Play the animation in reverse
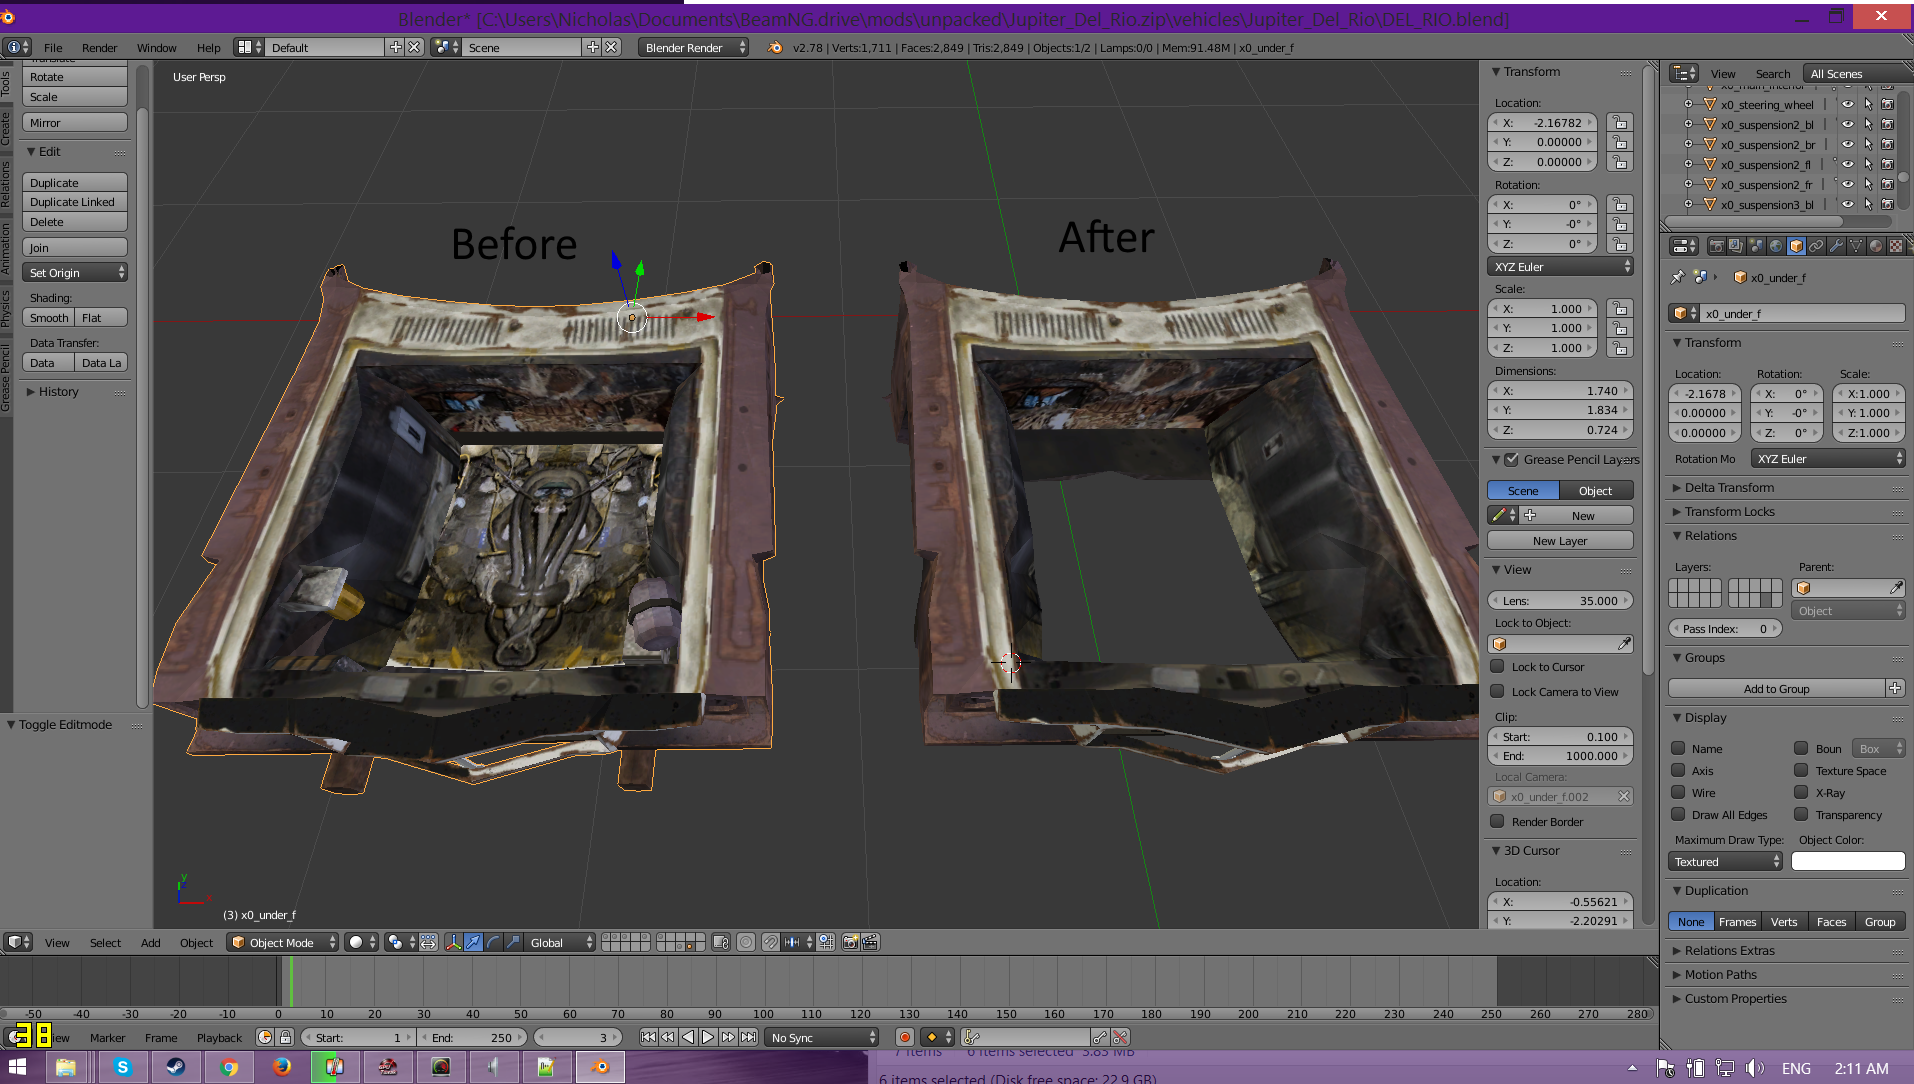1914x1084 pixels. (x=688, y=1037)
